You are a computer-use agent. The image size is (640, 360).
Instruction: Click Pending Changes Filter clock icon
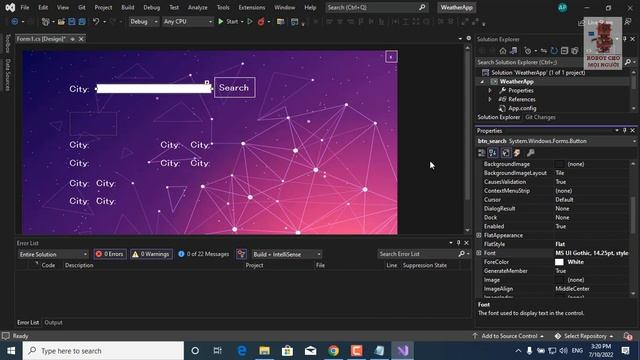[528, 51]
